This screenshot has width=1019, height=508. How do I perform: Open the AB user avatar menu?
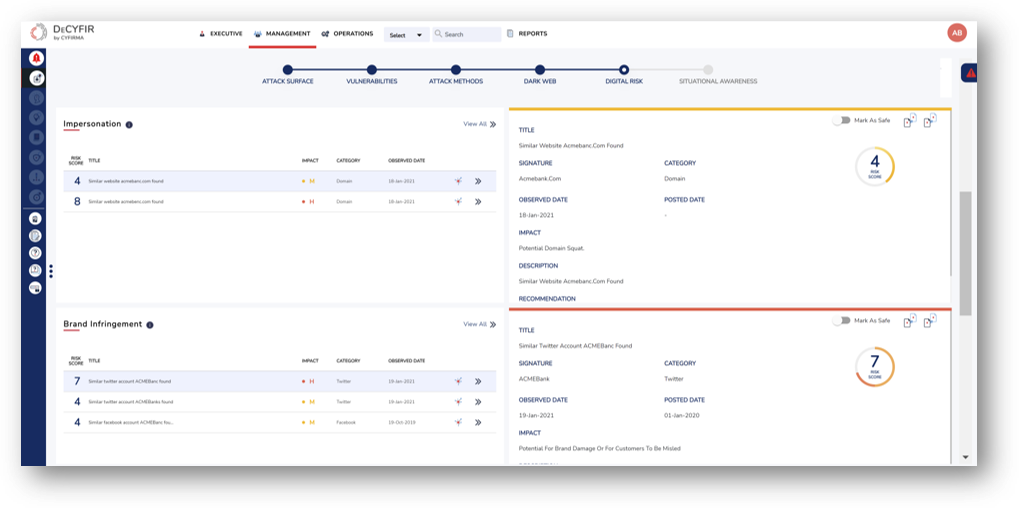click(x=957, y=33)
